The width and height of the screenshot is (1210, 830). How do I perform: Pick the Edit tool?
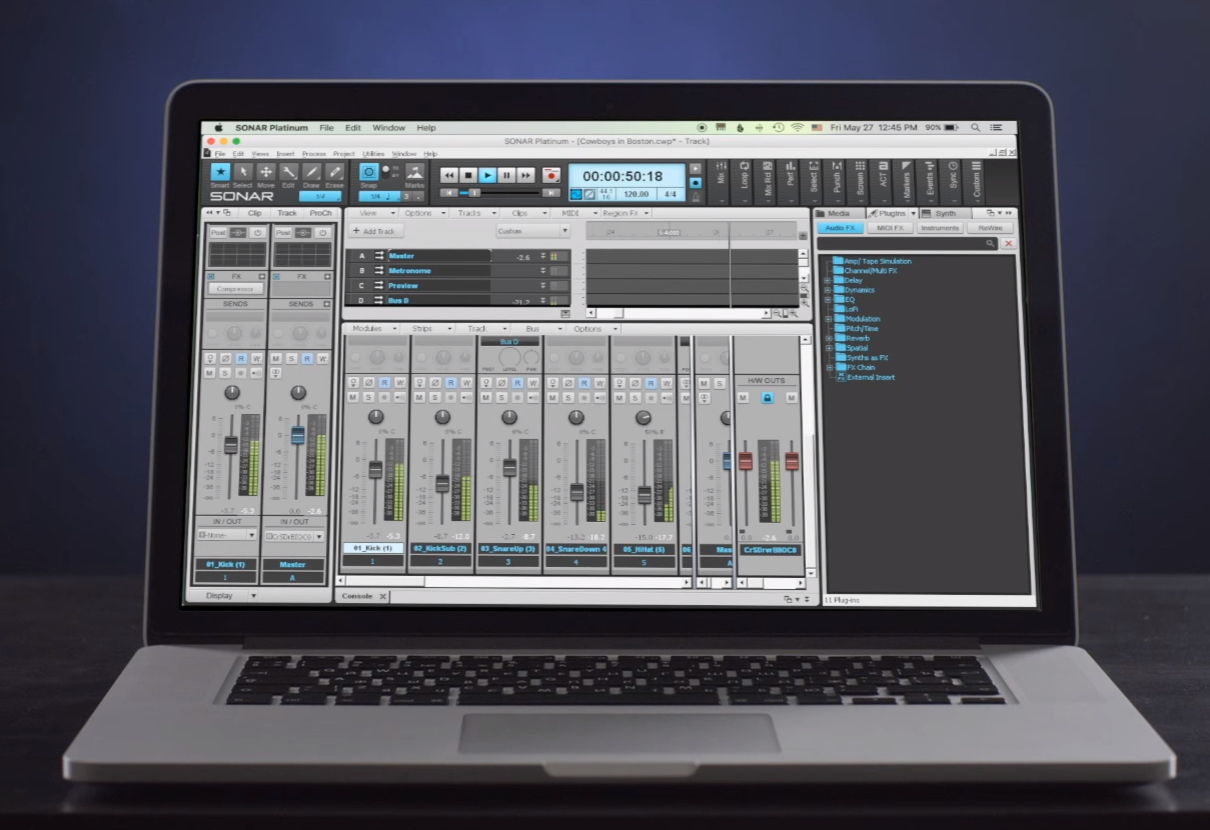[289, 172]
